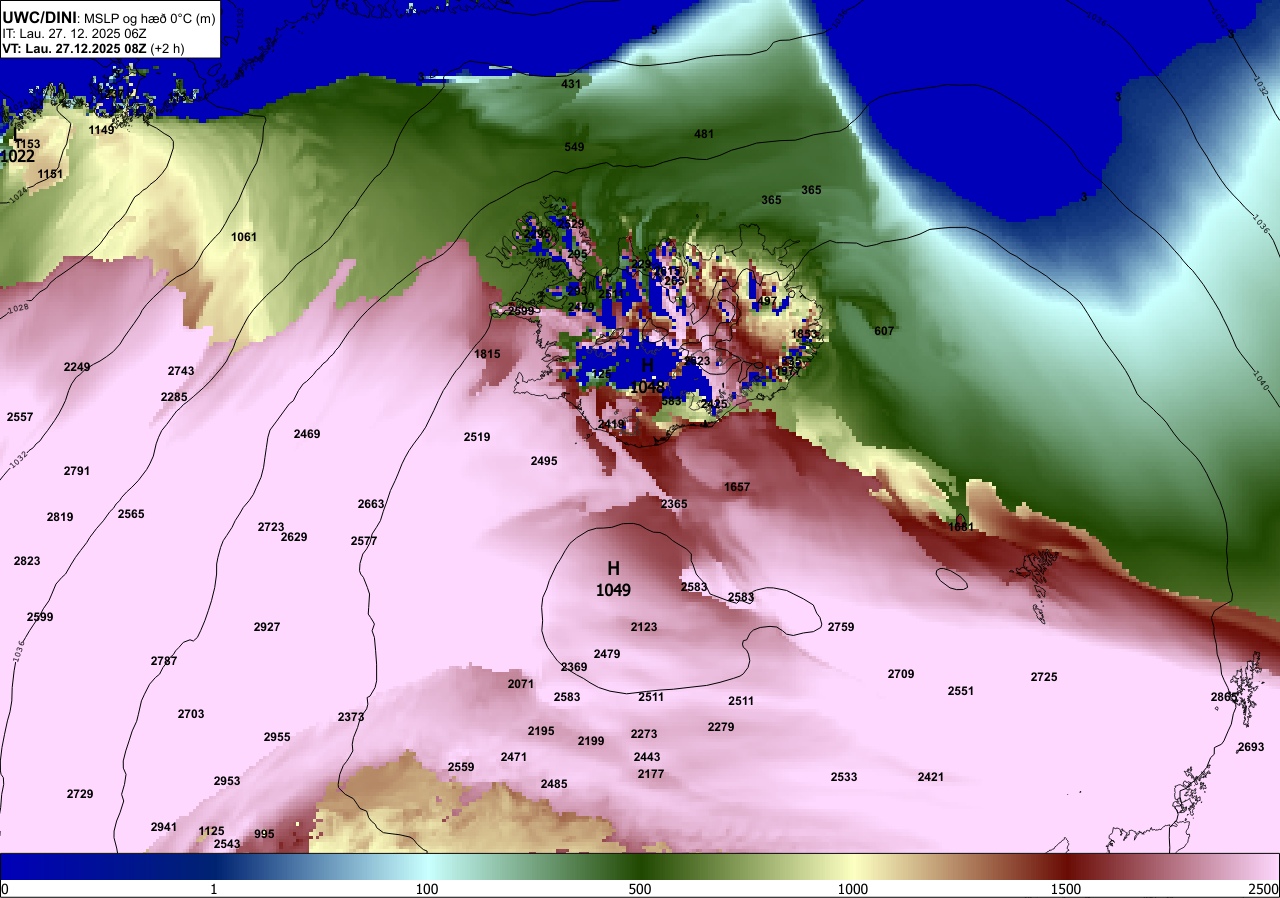Click the 2729 height value
Image resolution: width=1280 pixels, height=898 pixels.
point(80,794)
